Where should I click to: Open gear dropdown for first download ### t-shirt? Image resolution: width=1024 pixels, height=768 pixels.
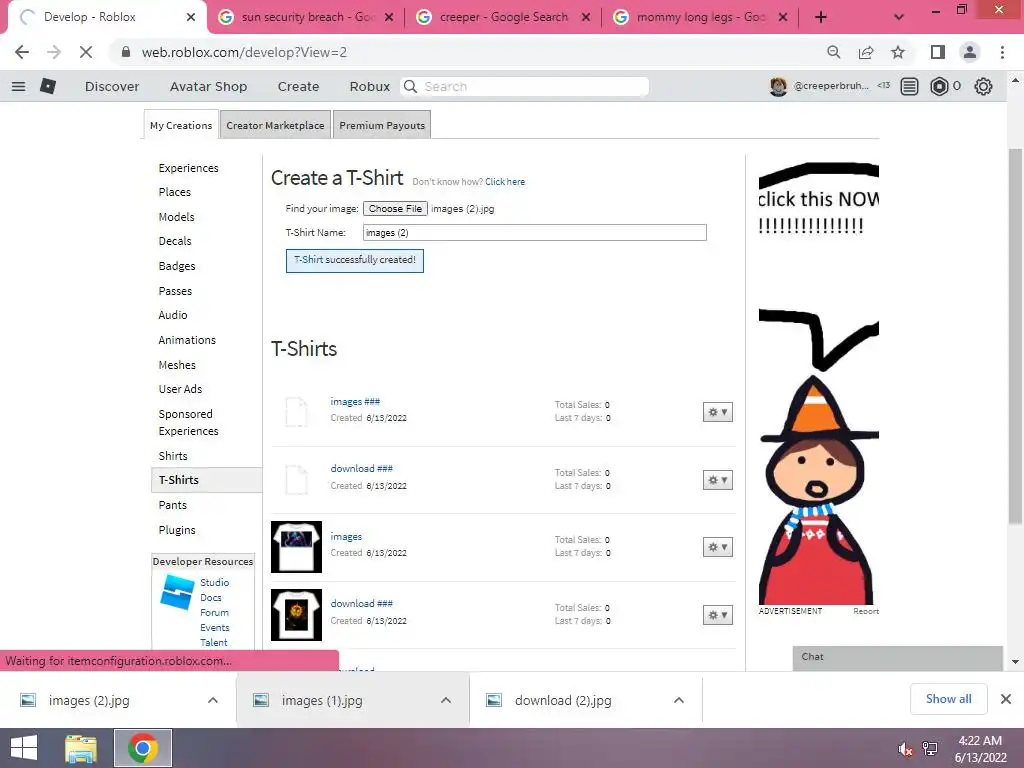pyautogui.click(x=718, y=480)
